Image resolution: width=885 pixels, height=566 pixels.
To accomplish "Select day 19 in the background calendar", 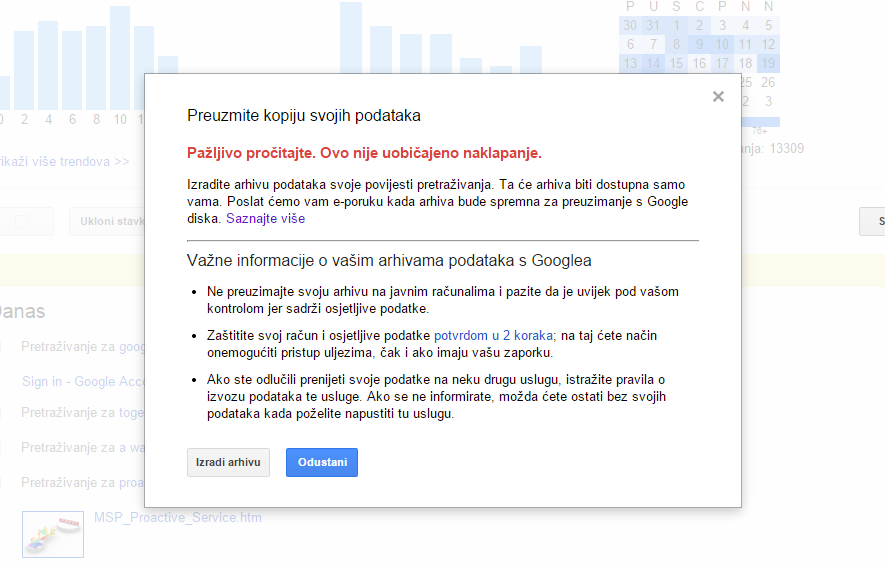I will [x=768, y=63].
